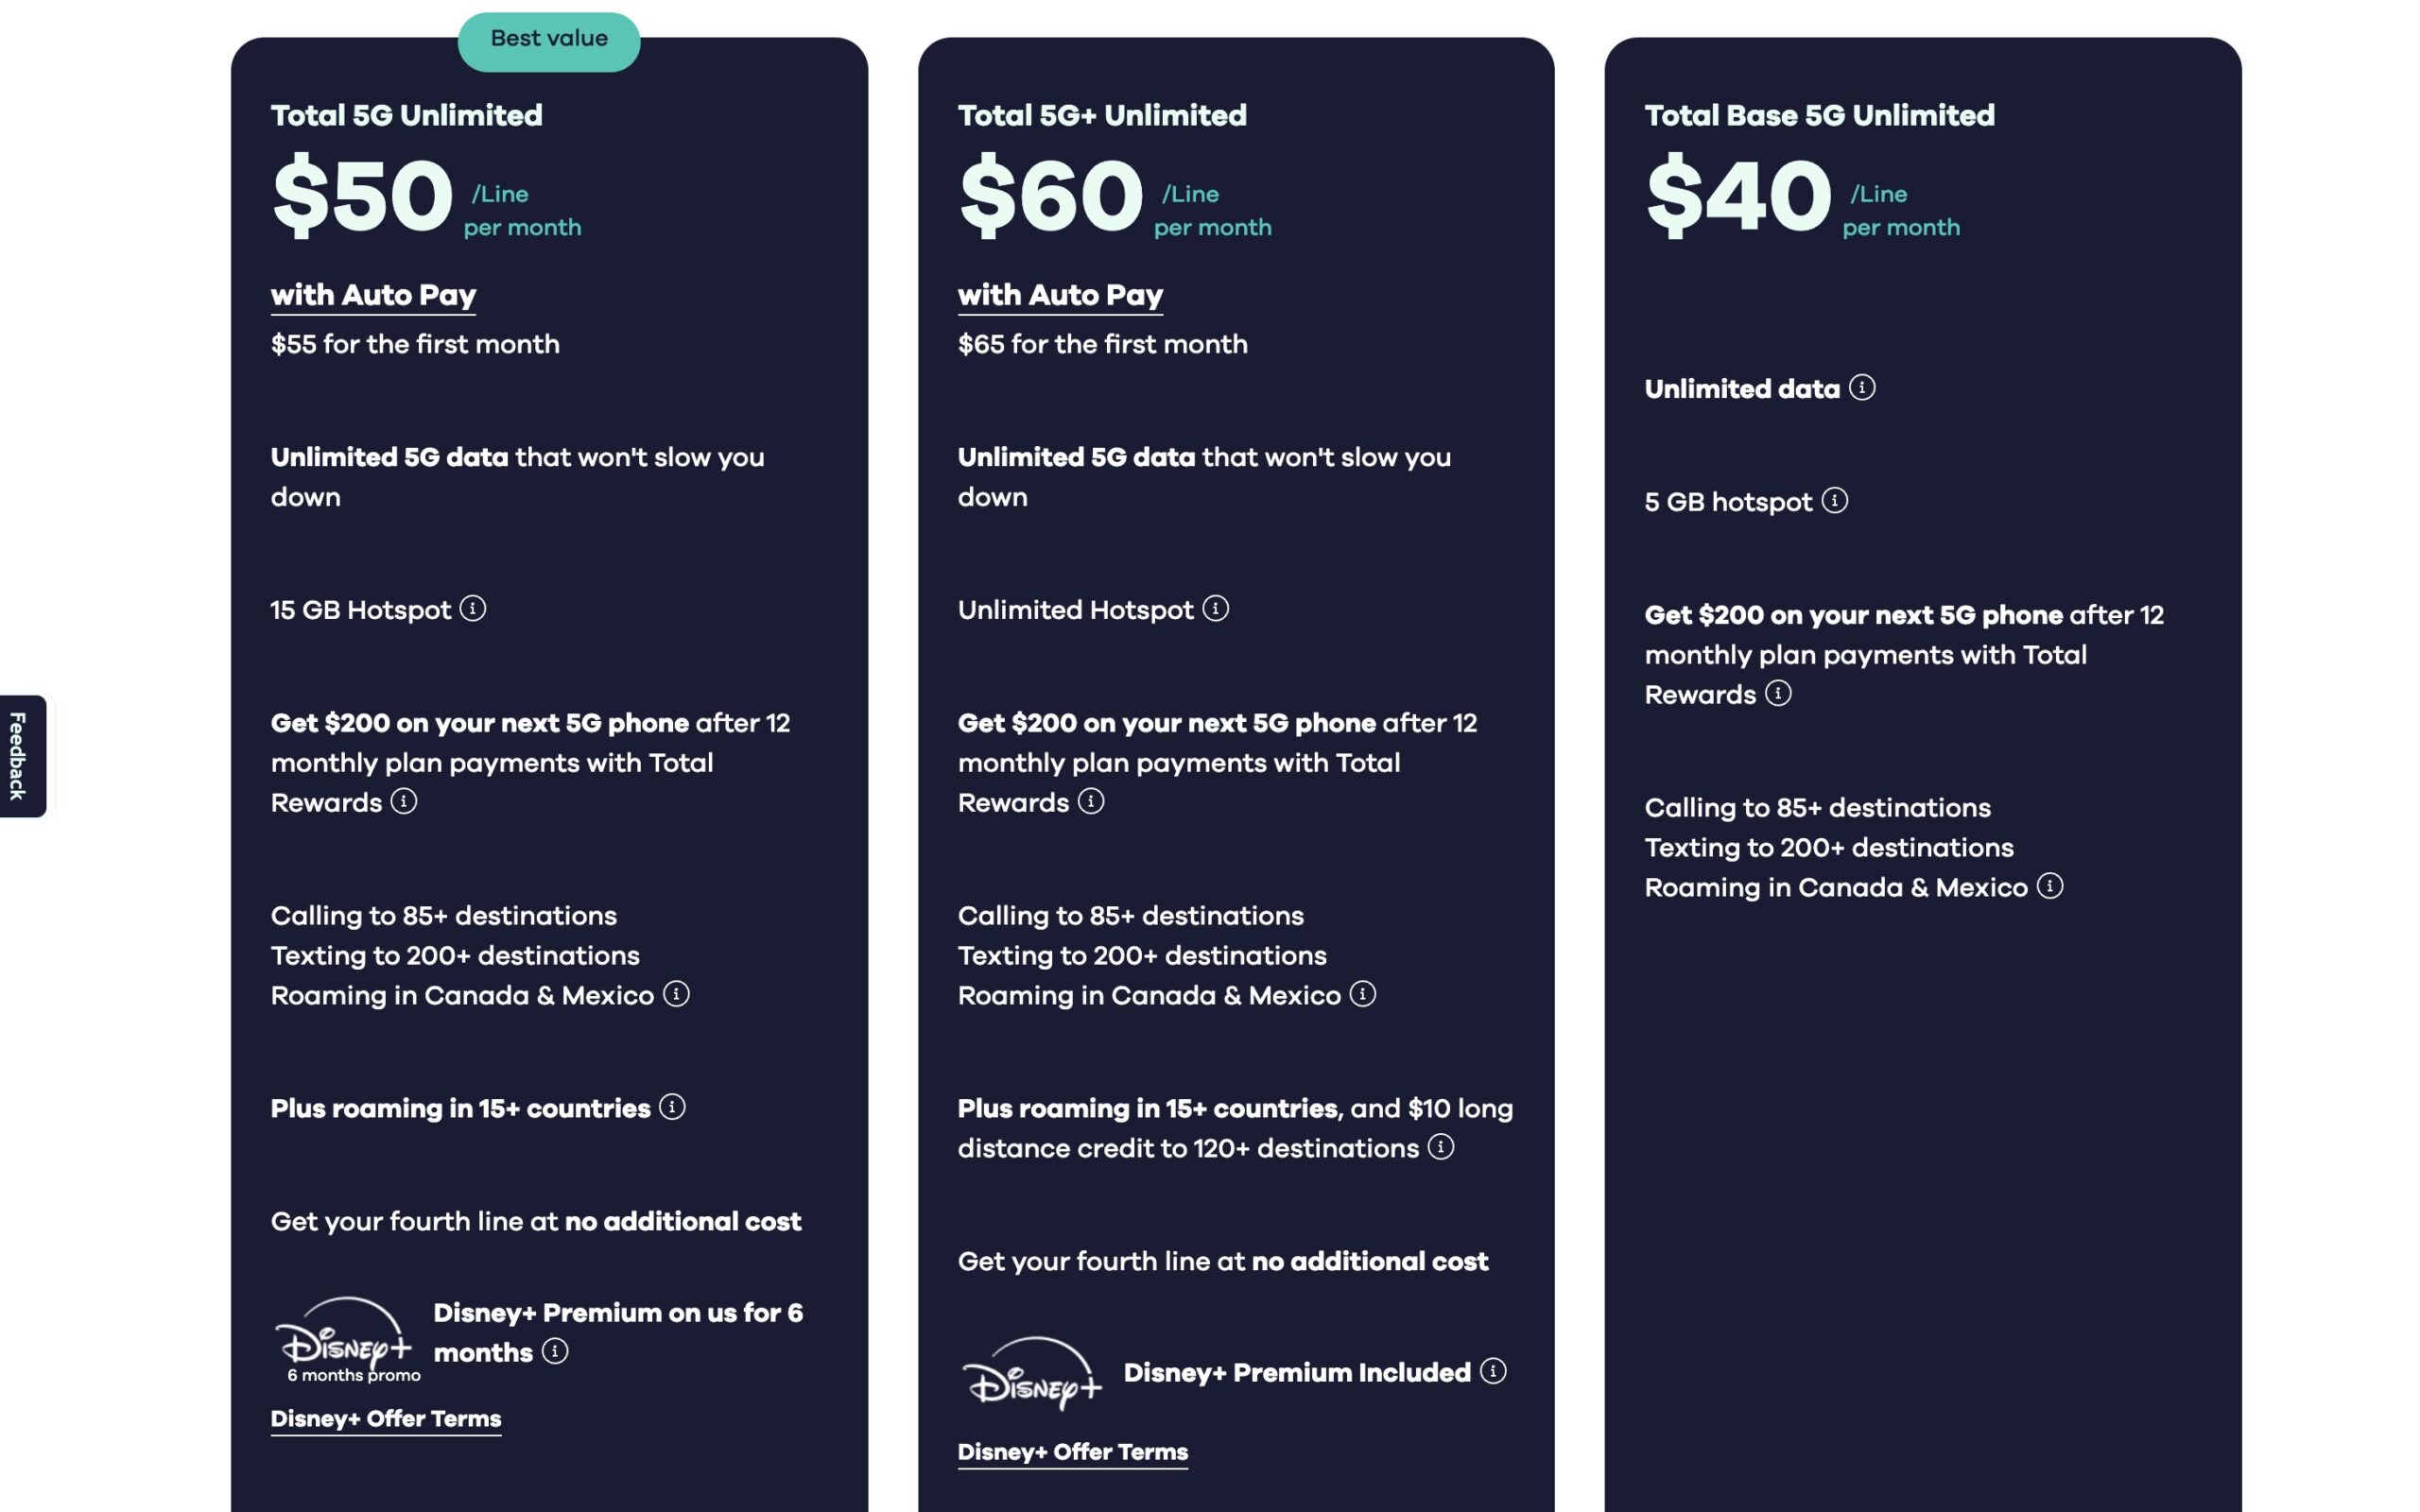Image resolution: width=2420 pixels, height=1512 pixels.
Task: Open info icon next to Unlimited data
Action: [1861, 387]
